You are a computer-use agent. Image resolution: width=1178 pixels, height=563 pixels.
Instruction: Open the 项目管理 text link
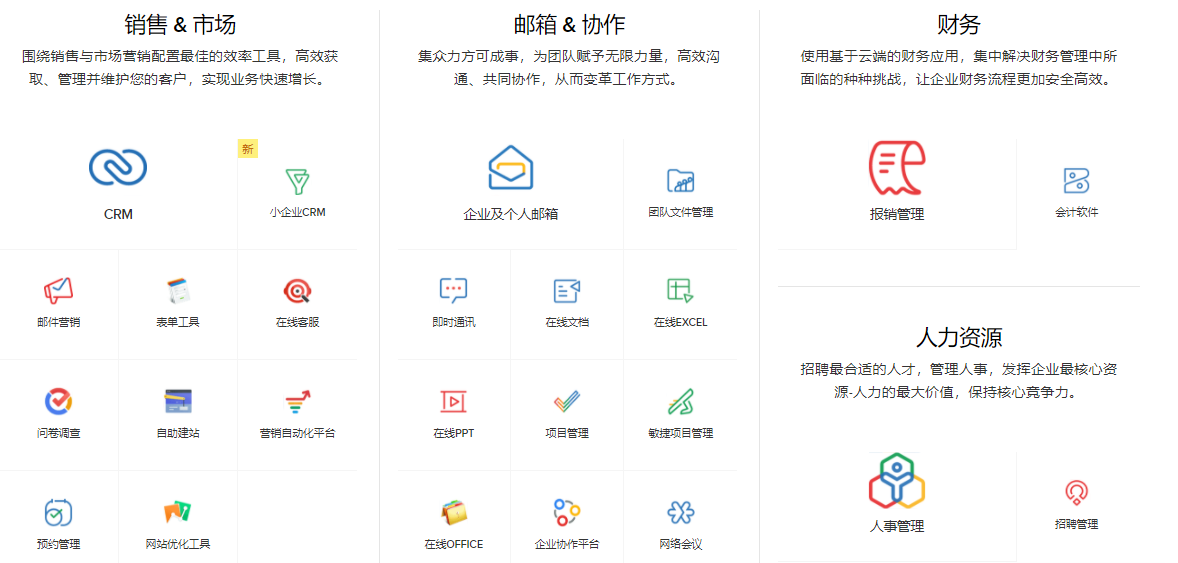tap(567, 434)
